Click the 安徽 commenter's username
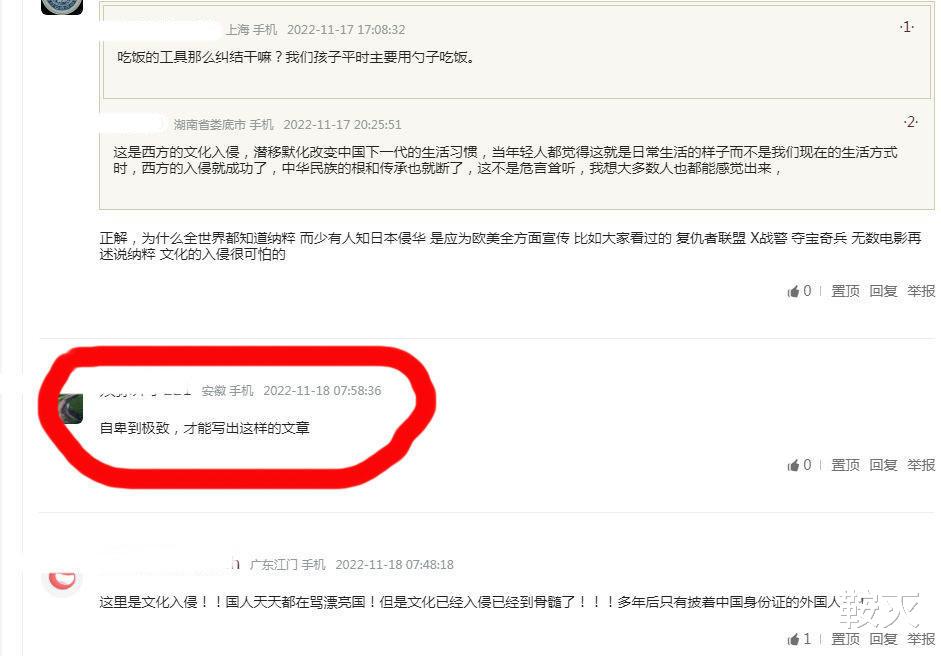 145,391
